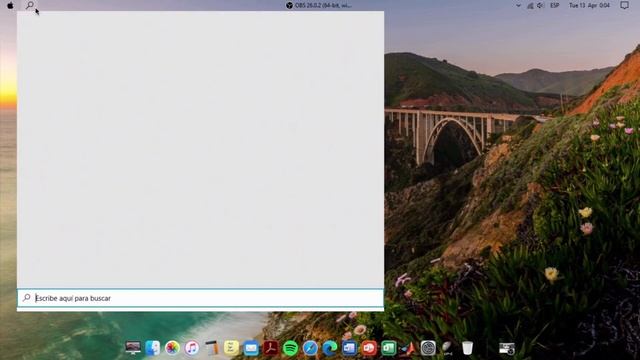Focus the 'Escribe aquí para buscar' search field
Screen dimensions: 640x360
(x=200, y=298)
